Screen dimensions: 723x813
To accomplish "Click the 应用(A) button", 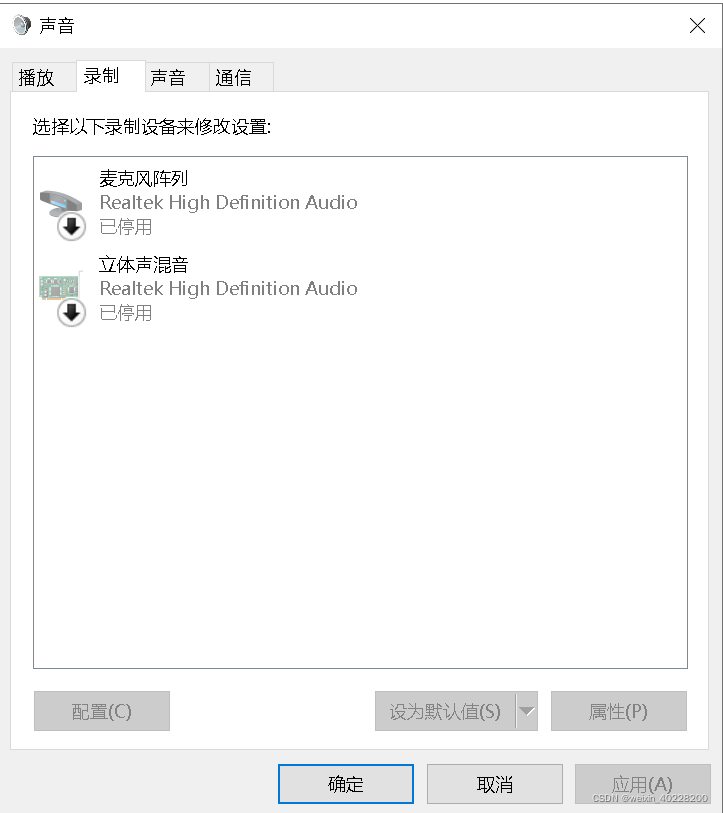I will 642,783.
